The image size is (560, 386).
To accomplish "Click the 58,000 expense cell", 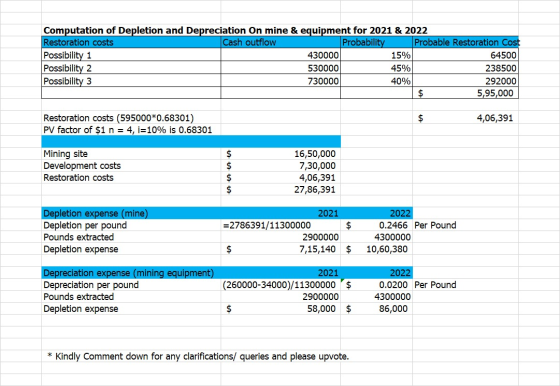I will tap(321, 309).
